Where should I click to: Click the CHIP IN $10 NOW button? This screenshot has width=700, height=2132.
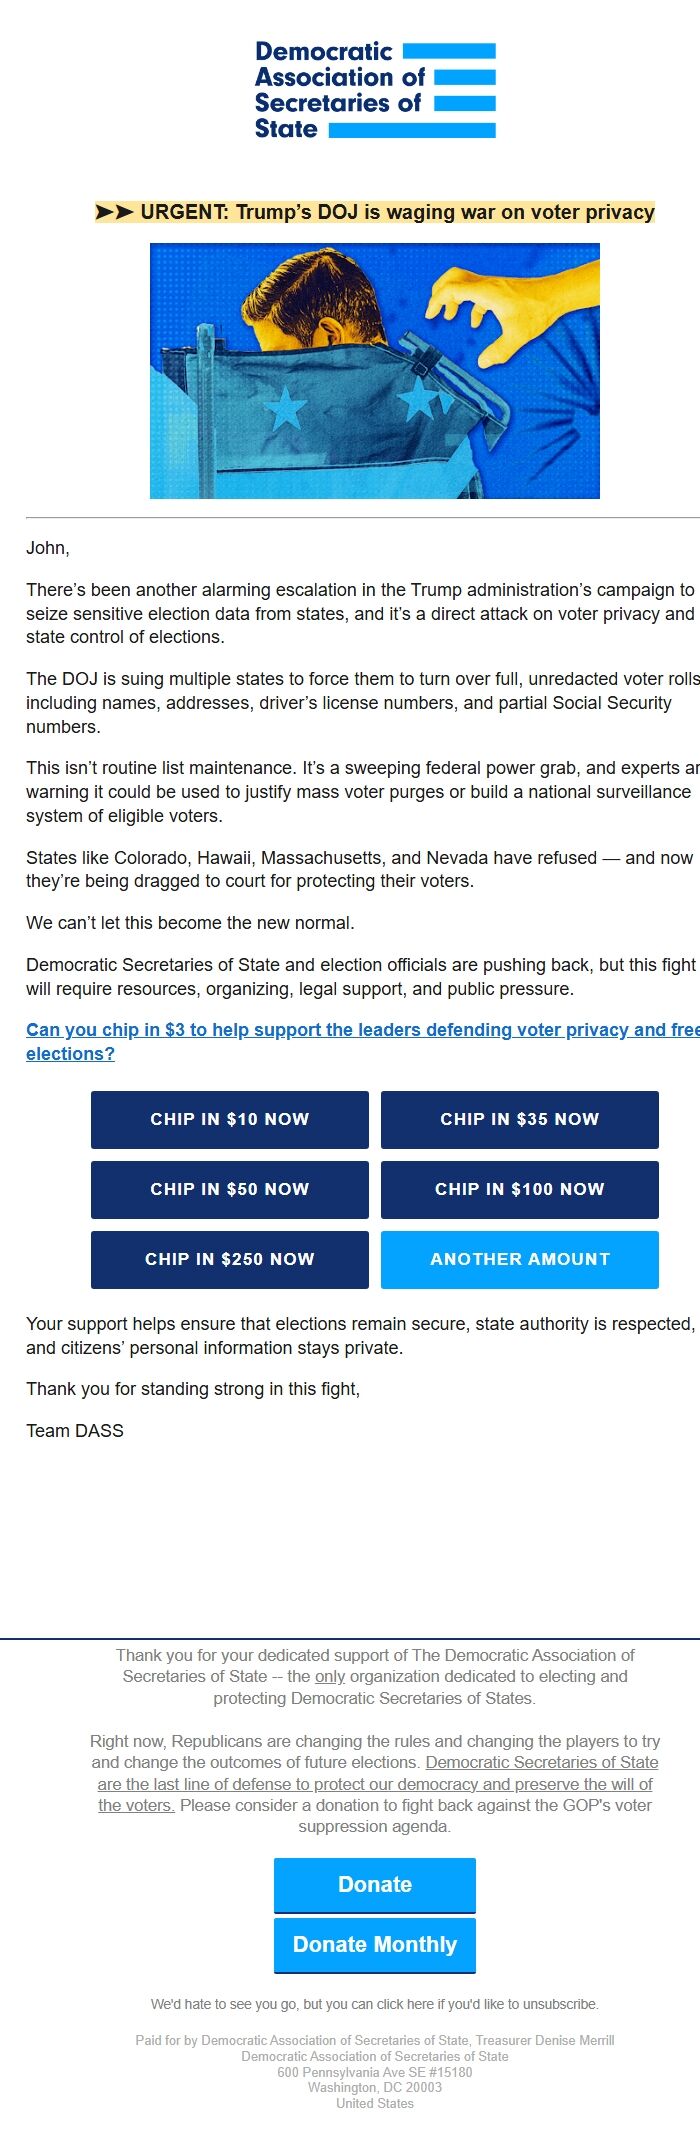[x=229, y=1120]
